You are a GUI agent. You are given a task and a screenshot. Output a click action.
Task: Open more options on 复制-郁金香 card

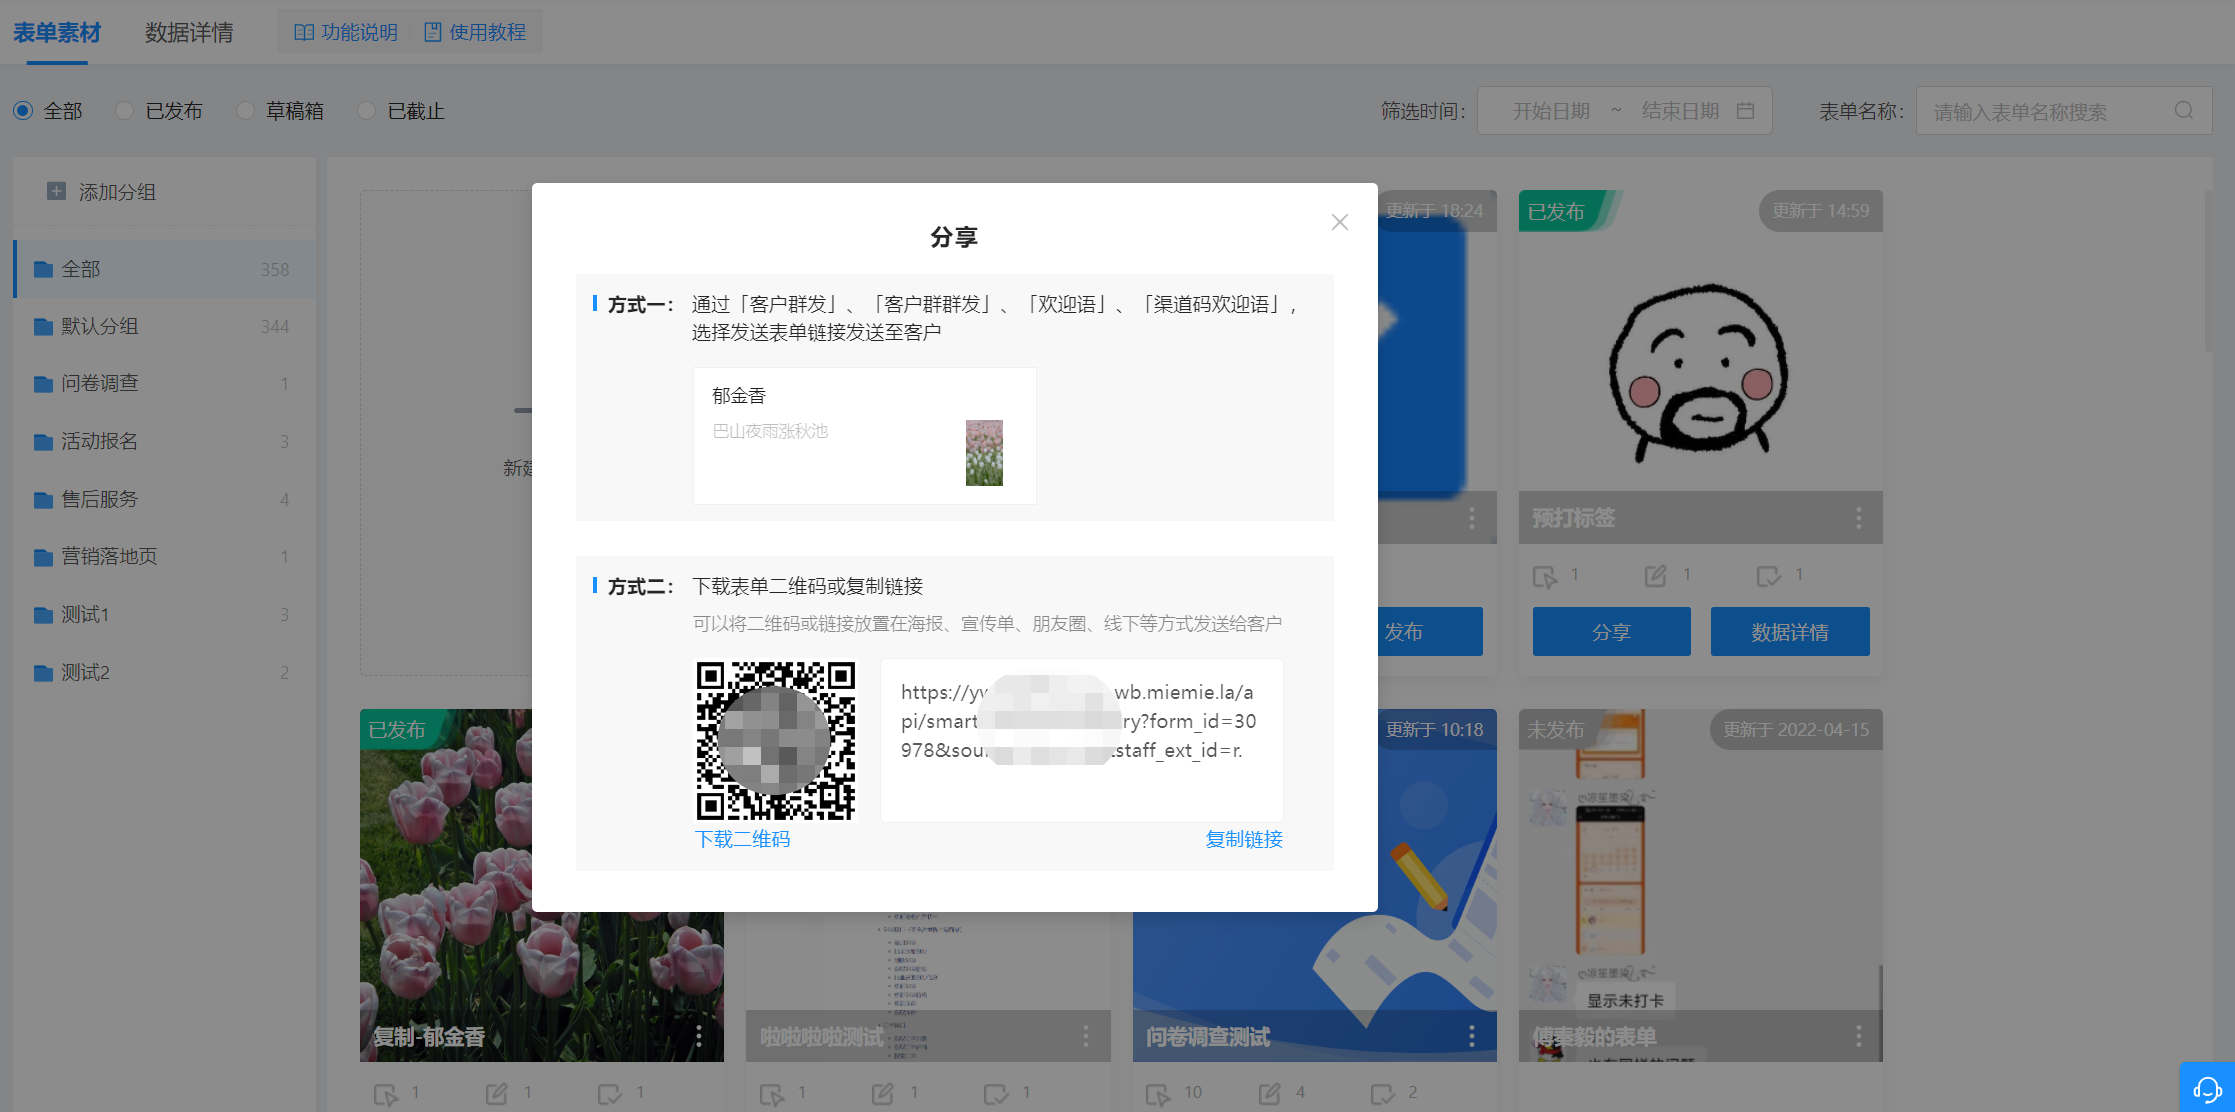tap(698, 1036)
